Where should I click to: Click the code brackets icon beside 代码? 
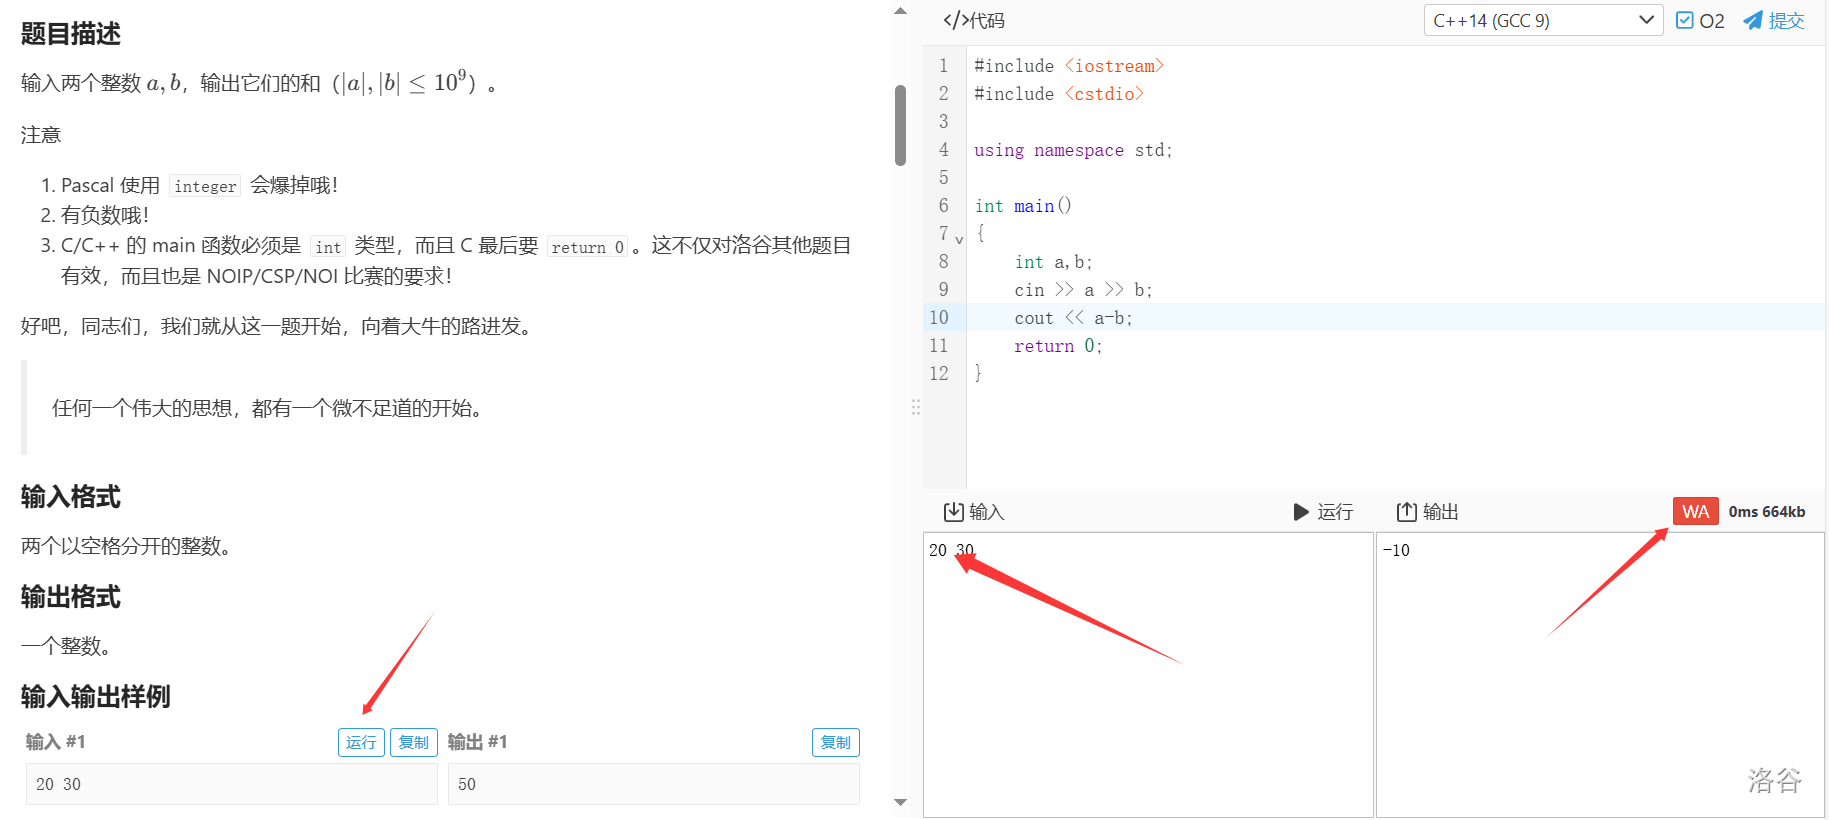tap(955, 21)
